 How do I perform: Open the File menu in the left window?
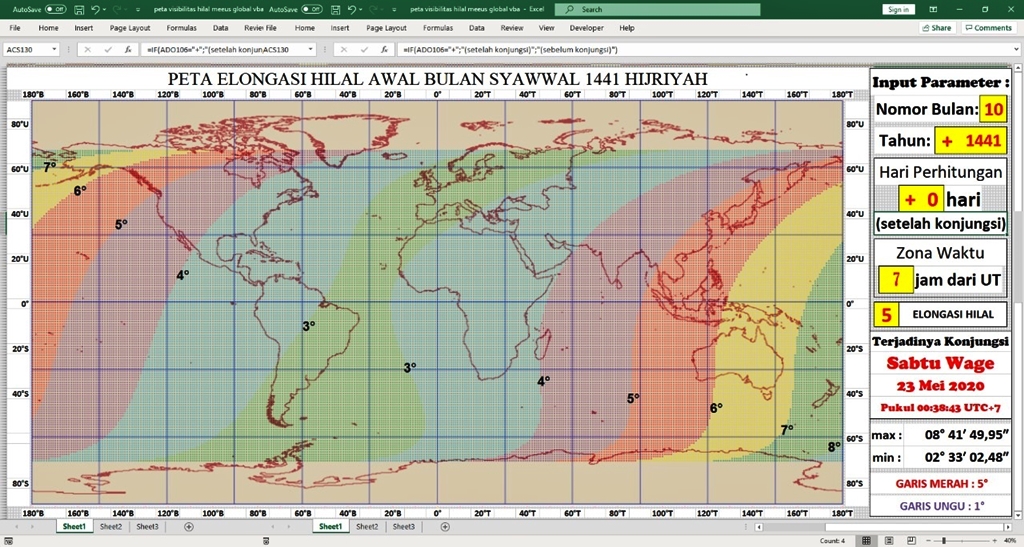[15, 28]
